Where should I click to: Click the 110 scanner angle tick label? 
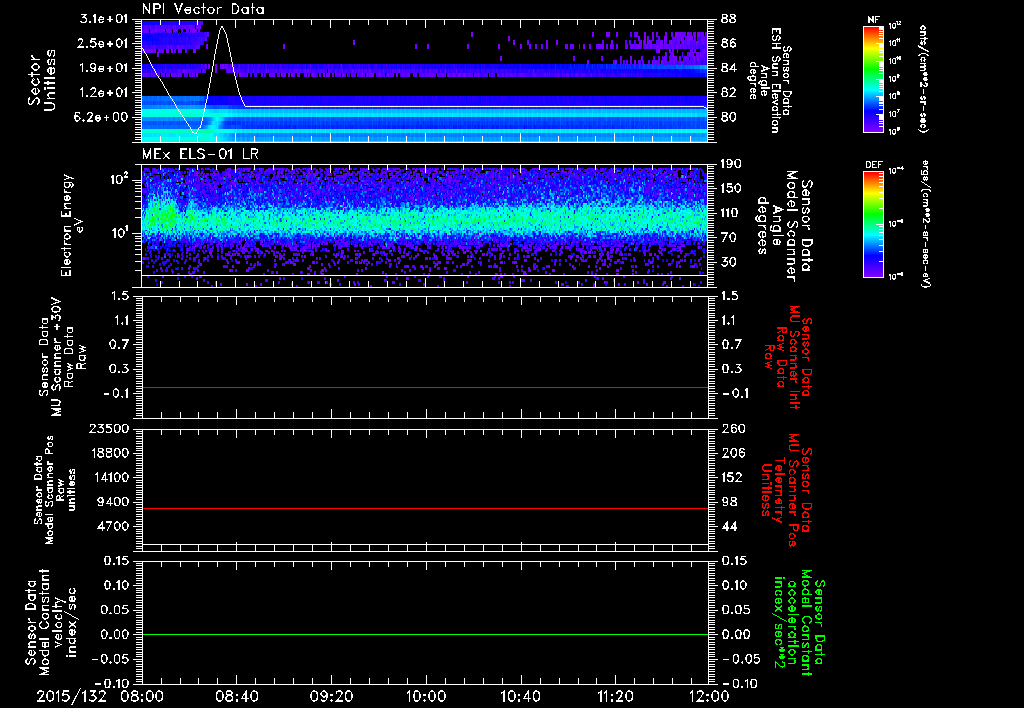[731, 213]
